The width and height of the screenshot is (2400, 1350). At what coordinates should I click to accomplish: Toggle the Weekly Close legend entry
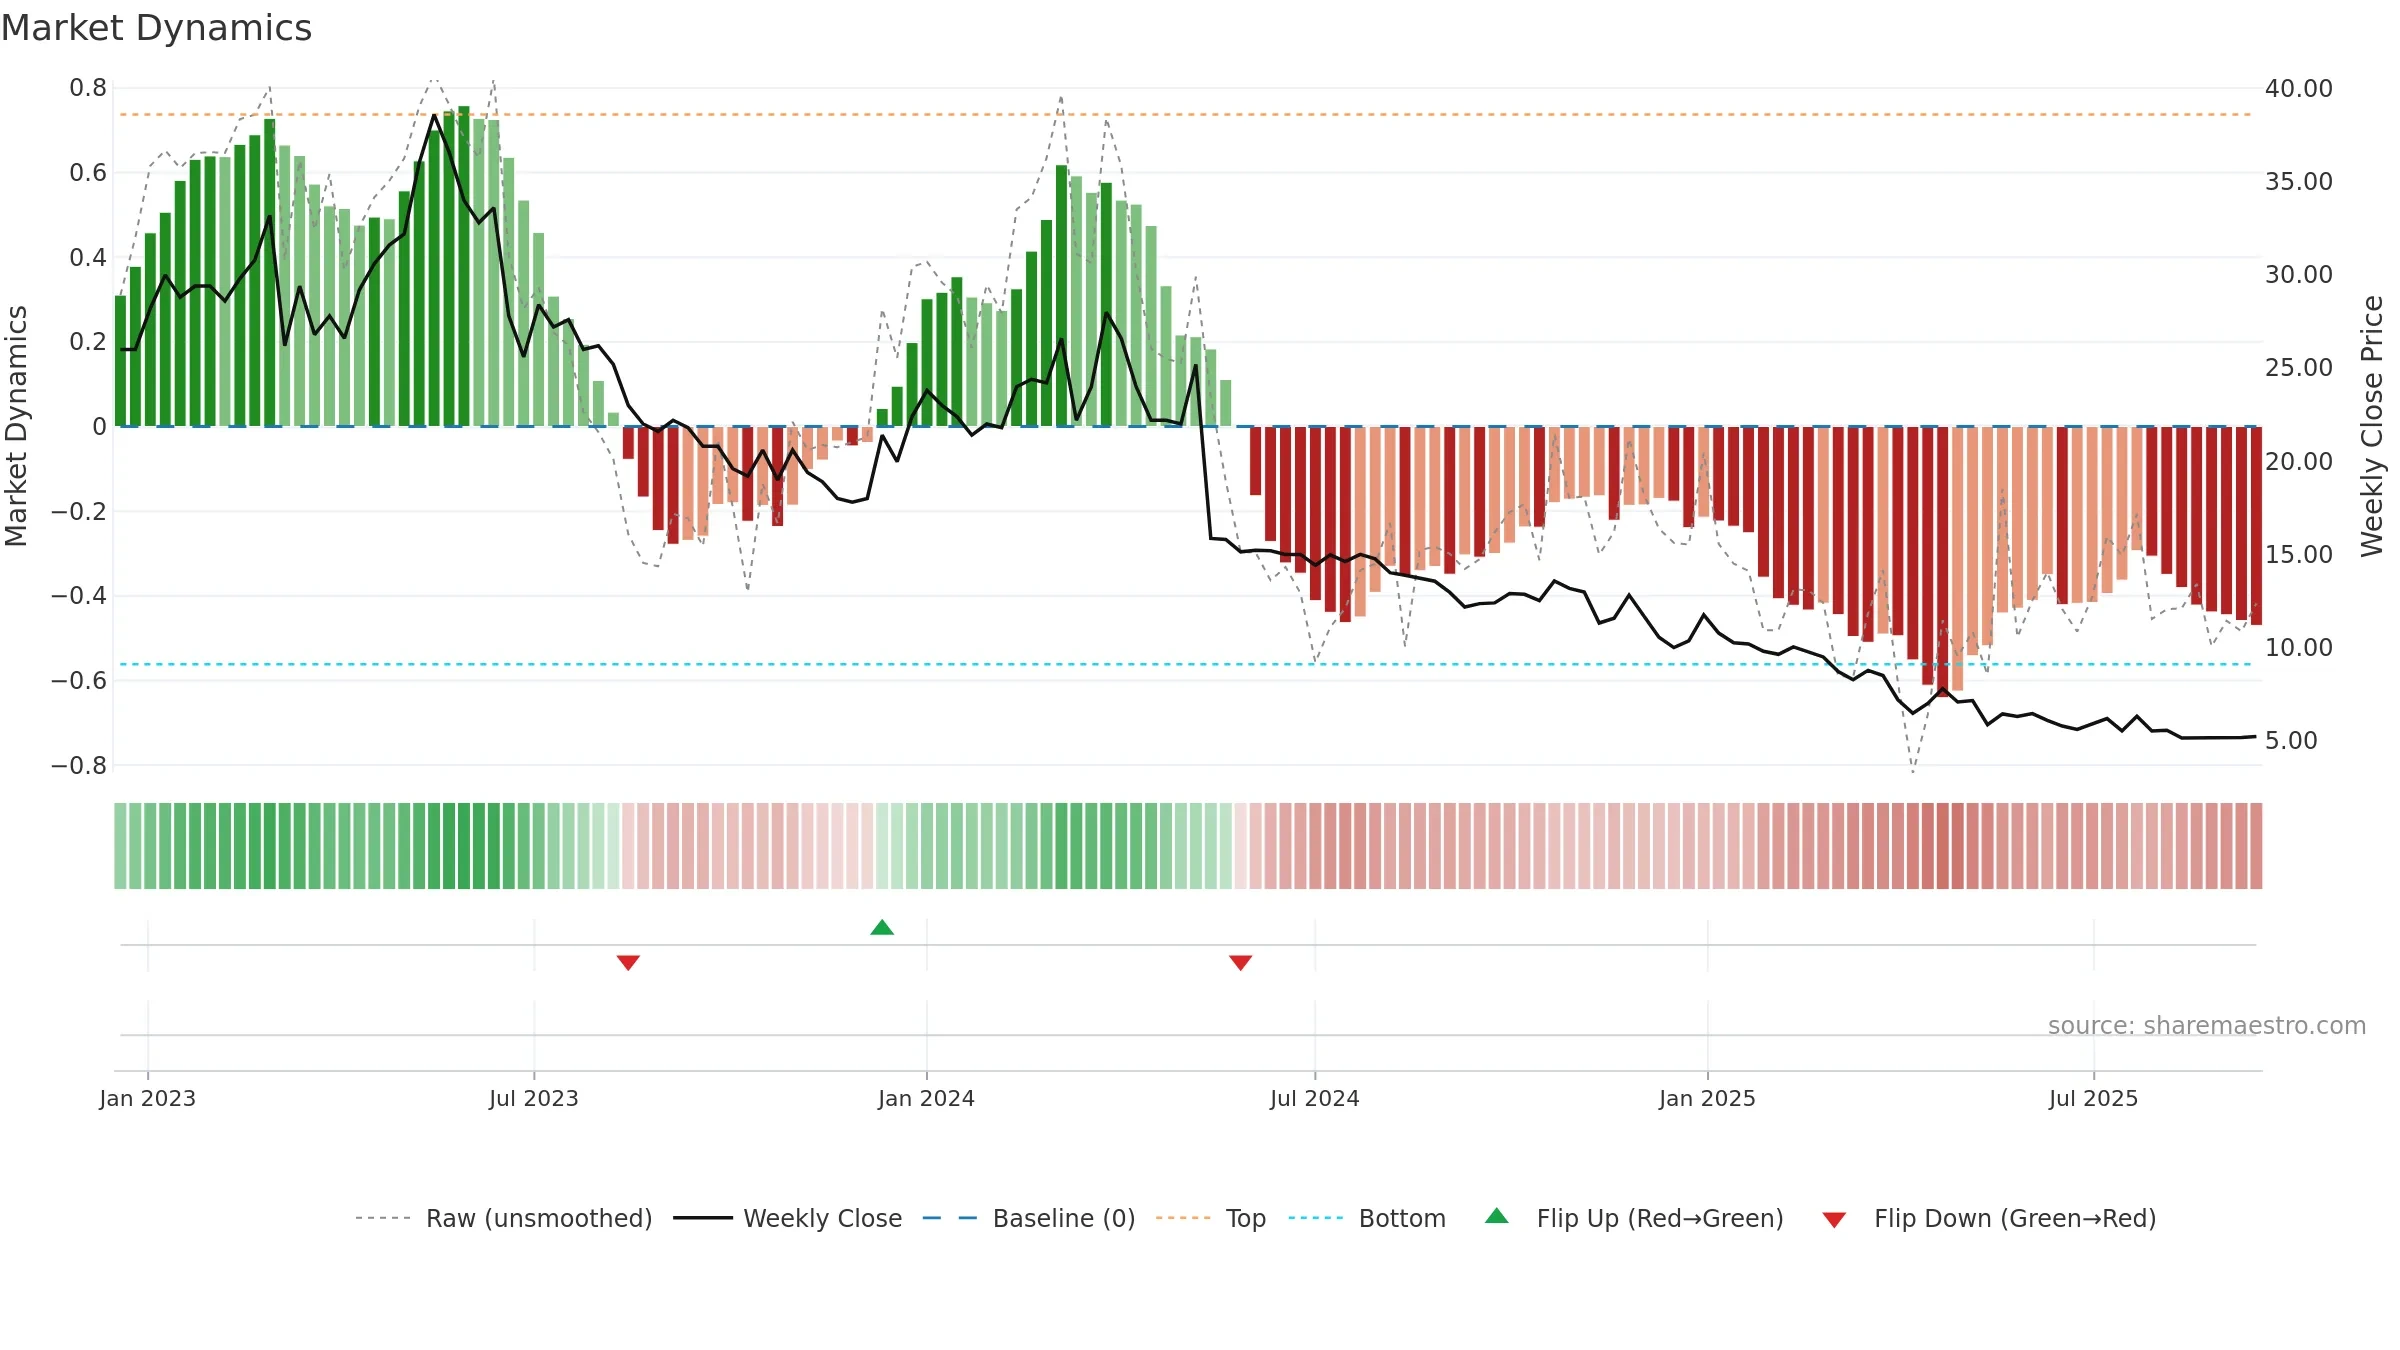coord(788,1218)
